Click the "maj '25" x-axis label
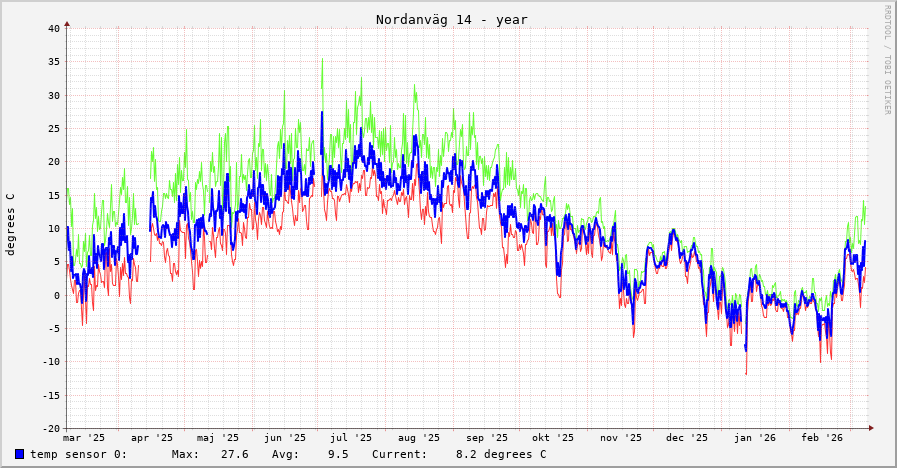This screenshot has width=897, height=468. pyautogui.click(x=218, y=438)
